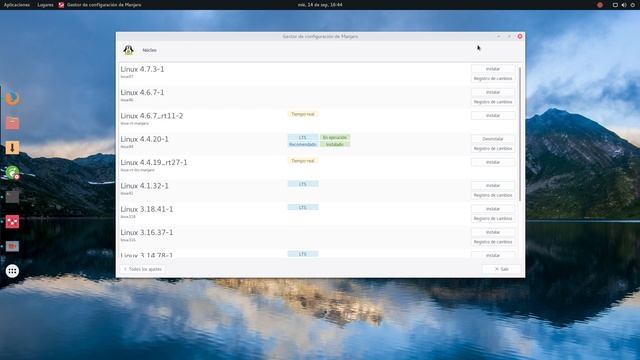Click the En ejecución badge
The image size is (640, 360).
[335, 137]
